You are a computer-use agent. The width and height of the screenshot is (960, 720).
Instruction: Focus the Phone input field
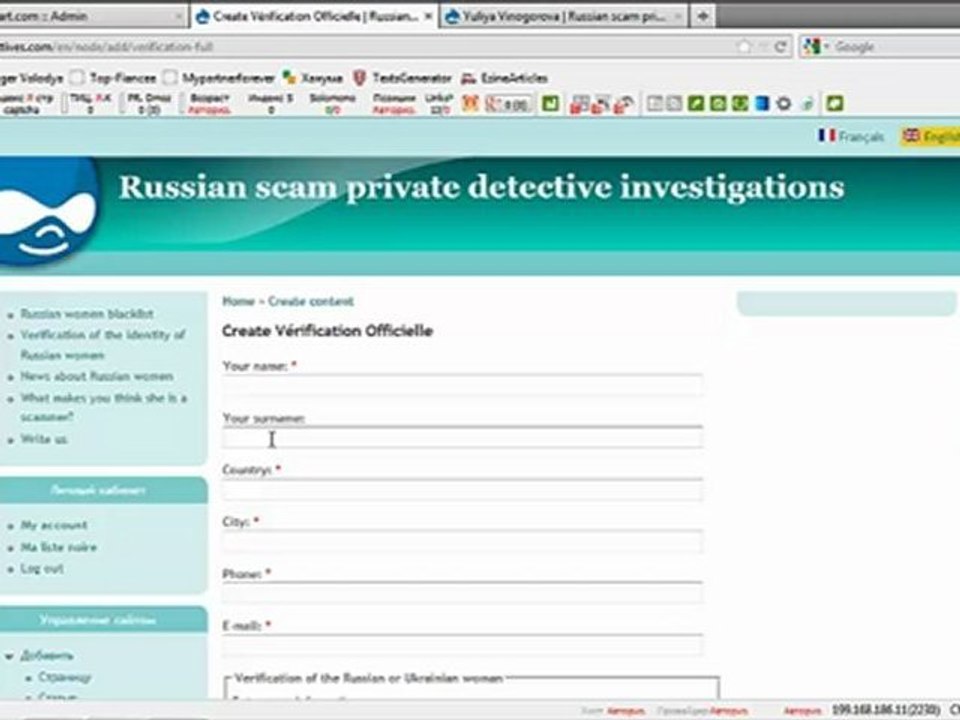[462, 593]
